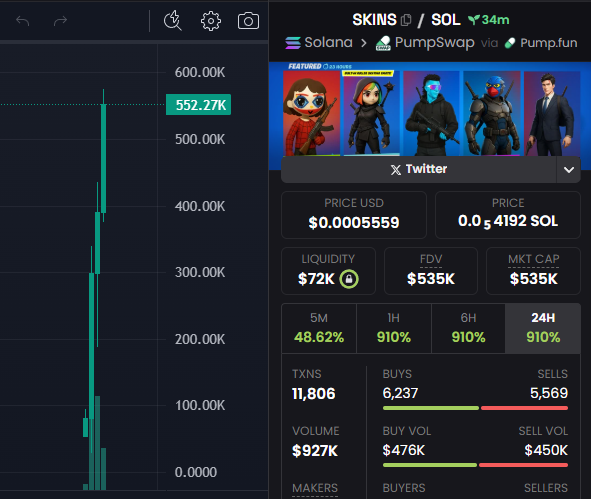Viewport: 591px width, 499px height.
Task: Click the green buy volume bar
Action: (x=430, y=465)
